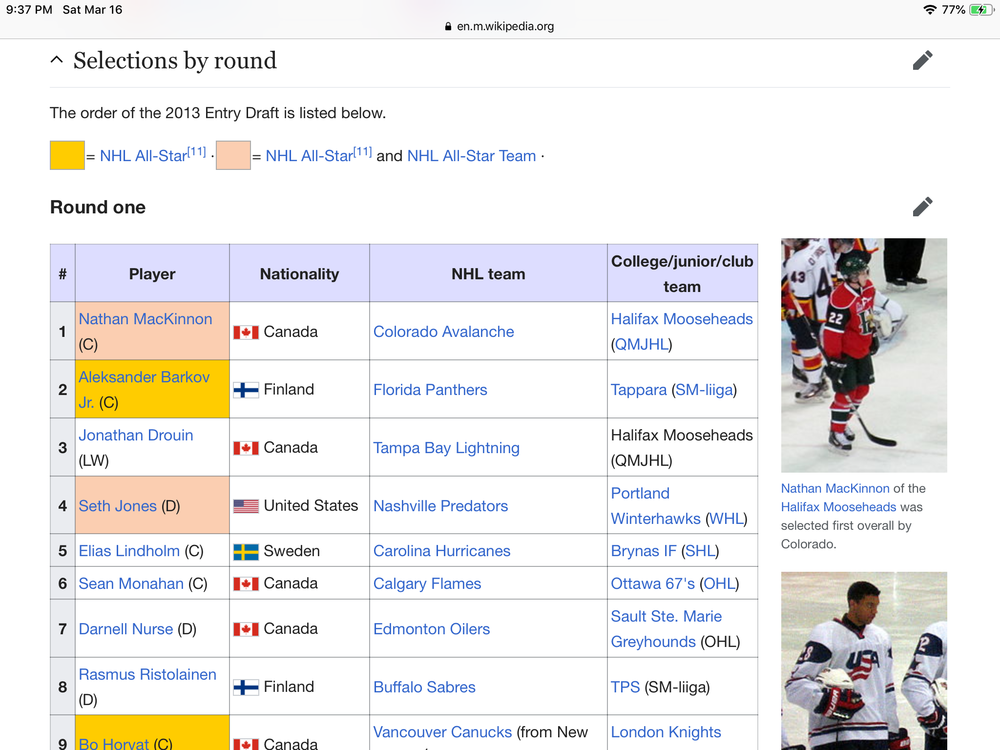
Task: Click Sweden flag in Lindholm row
Action: 246,552
